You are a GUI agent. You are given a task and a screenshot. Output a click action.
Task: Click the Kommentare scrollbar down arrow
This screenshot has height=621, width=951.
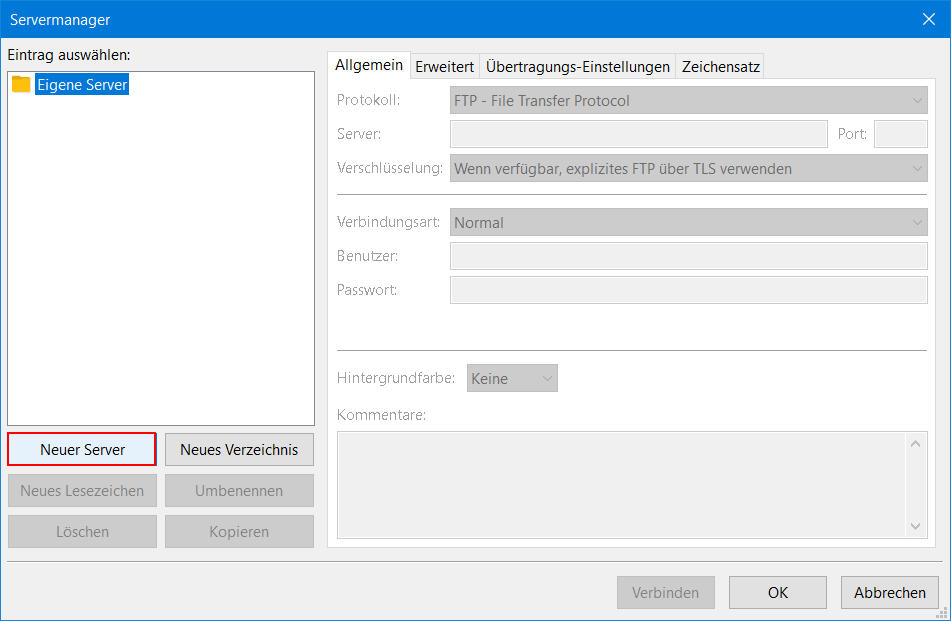point(916,526)
